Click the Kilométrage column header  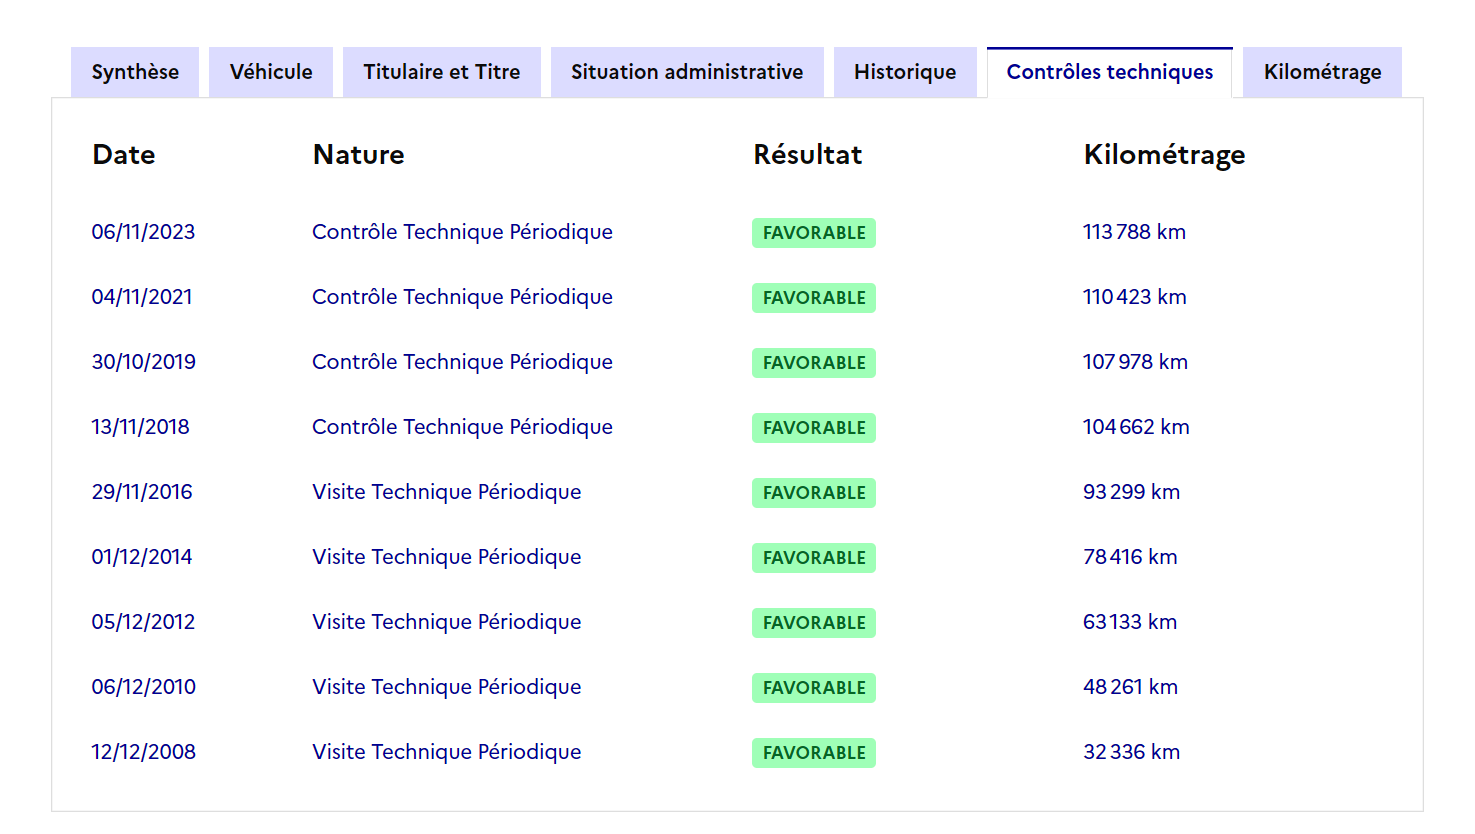pyautogui.click(x=1164, y=155)
